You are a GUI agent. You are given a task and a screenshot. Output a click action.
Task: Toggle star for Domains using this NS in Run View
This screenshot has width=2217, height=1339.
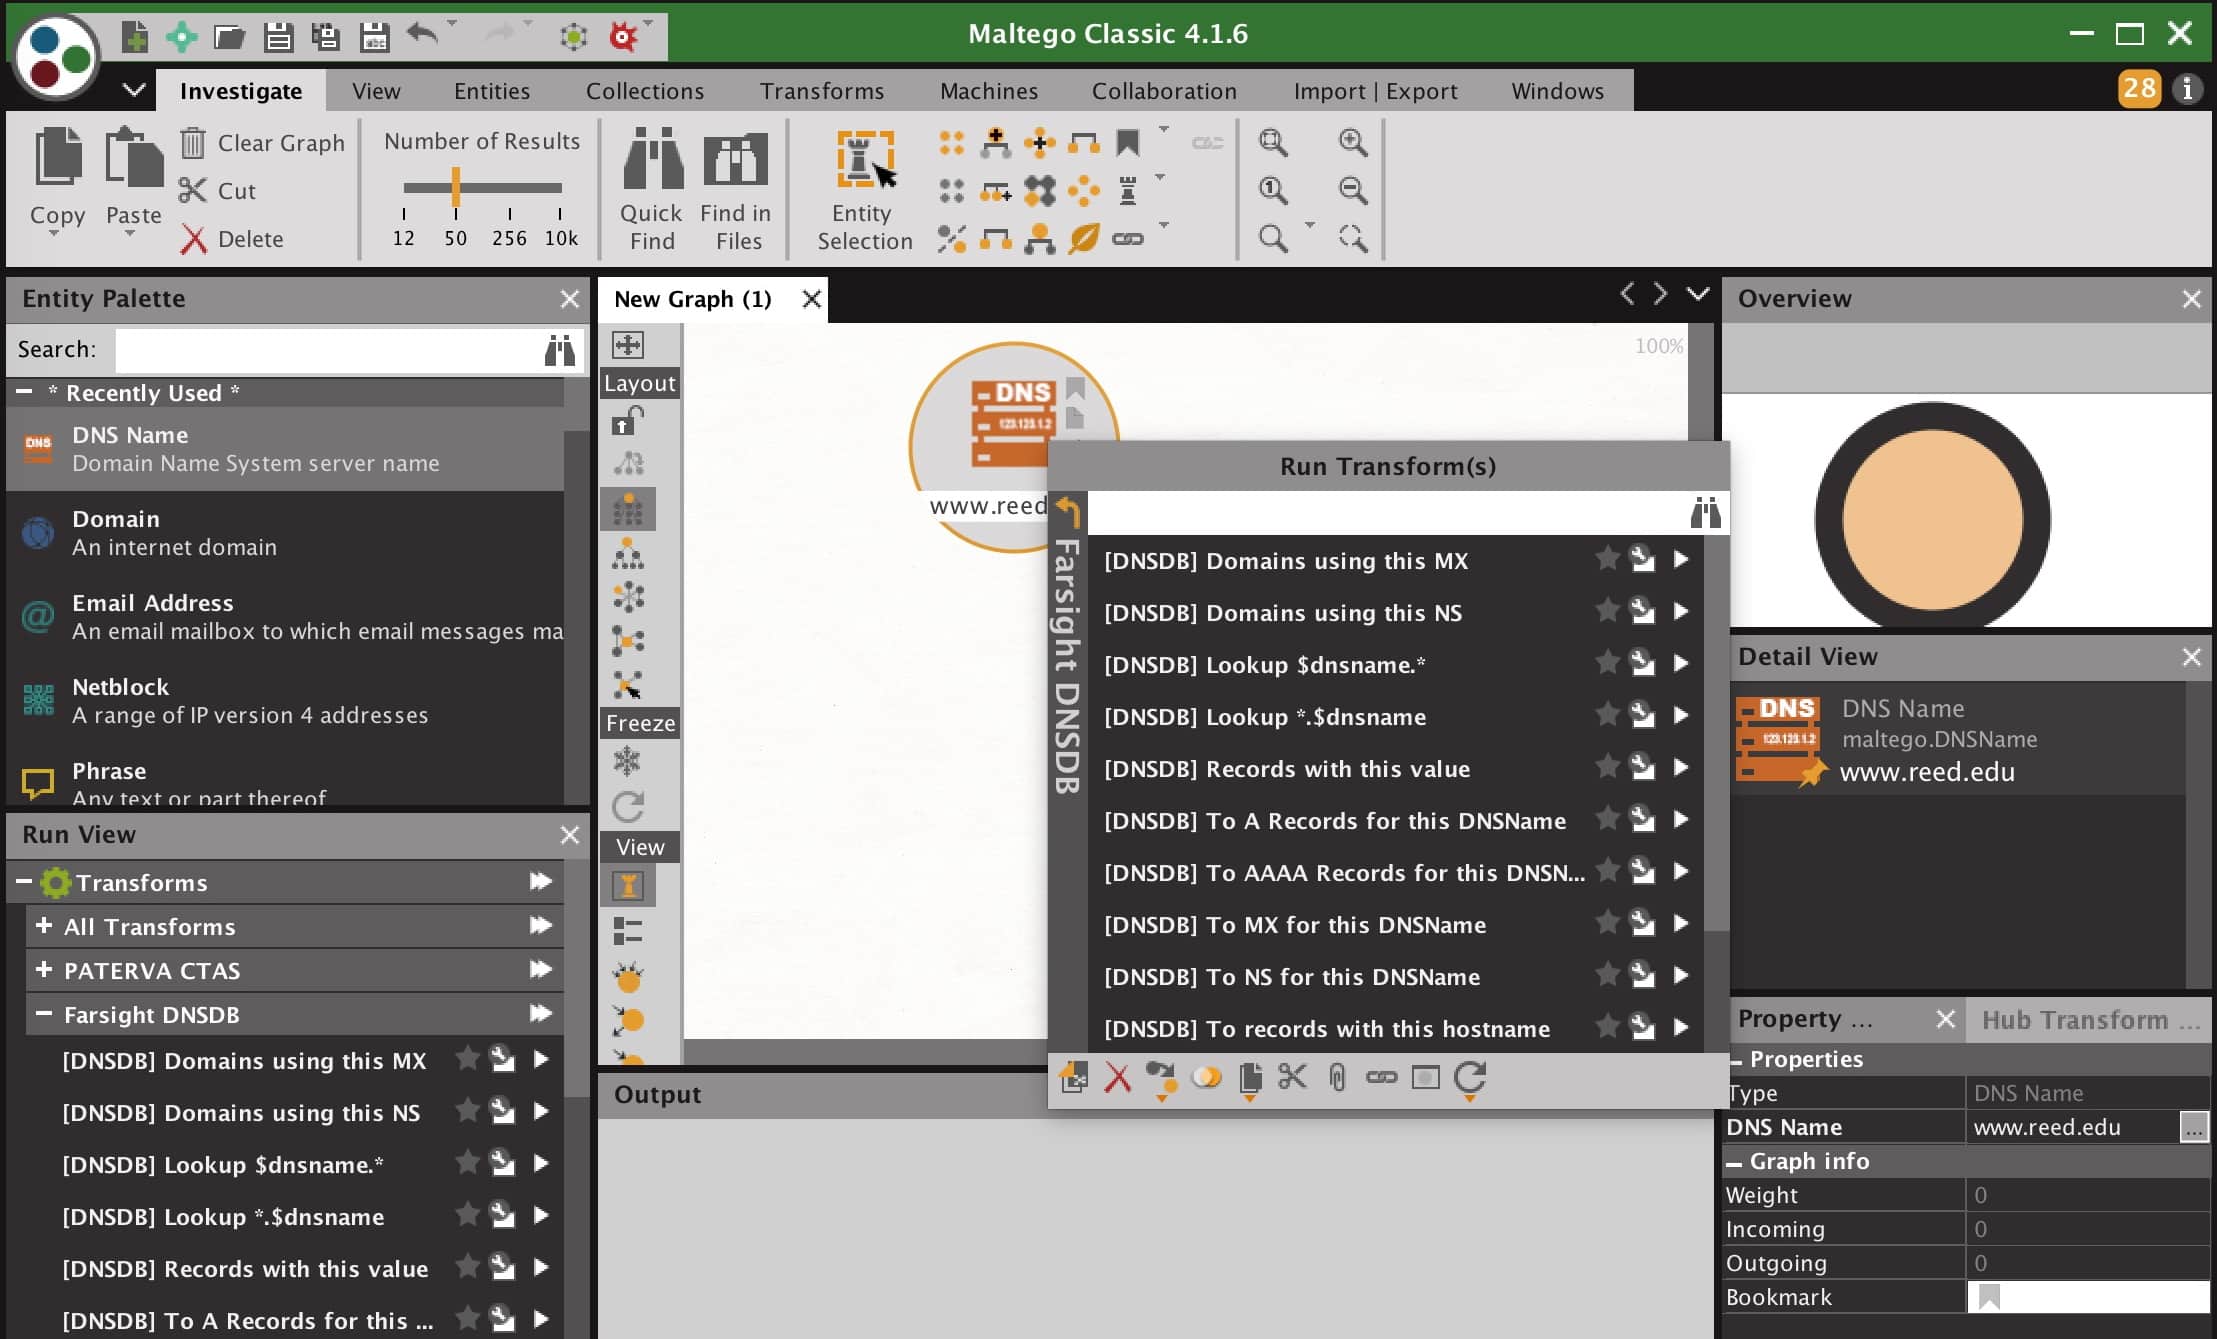pos(466,1110)
